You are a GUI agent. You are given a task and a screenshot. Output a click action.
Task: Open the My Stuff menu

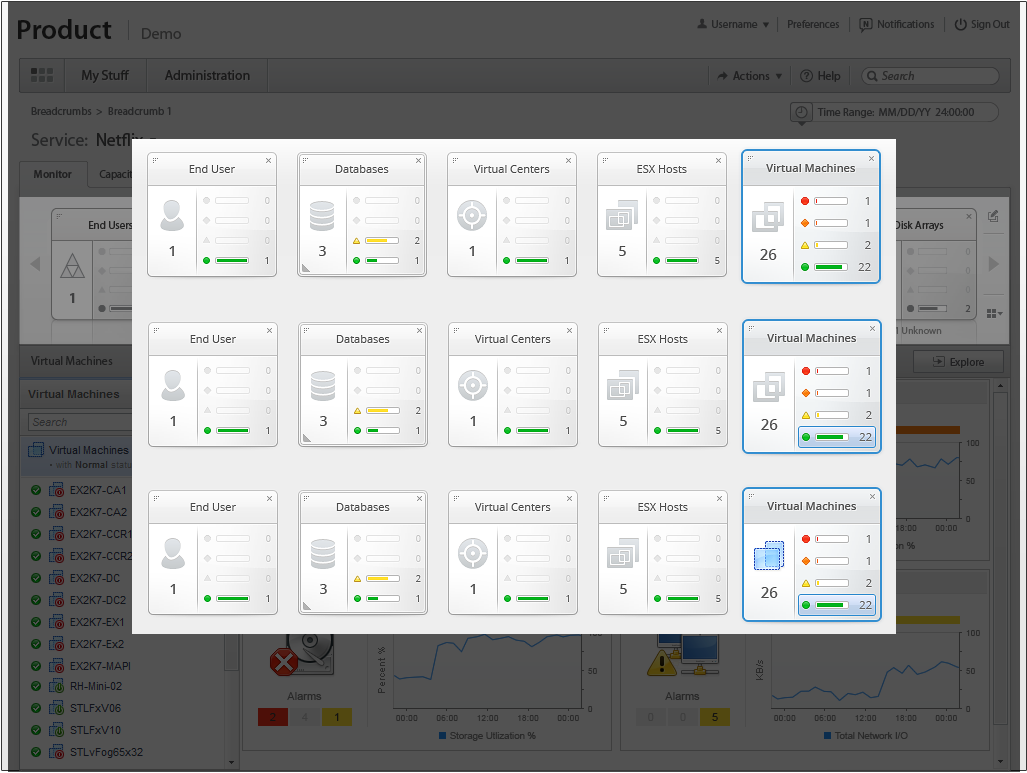point(105,76)
